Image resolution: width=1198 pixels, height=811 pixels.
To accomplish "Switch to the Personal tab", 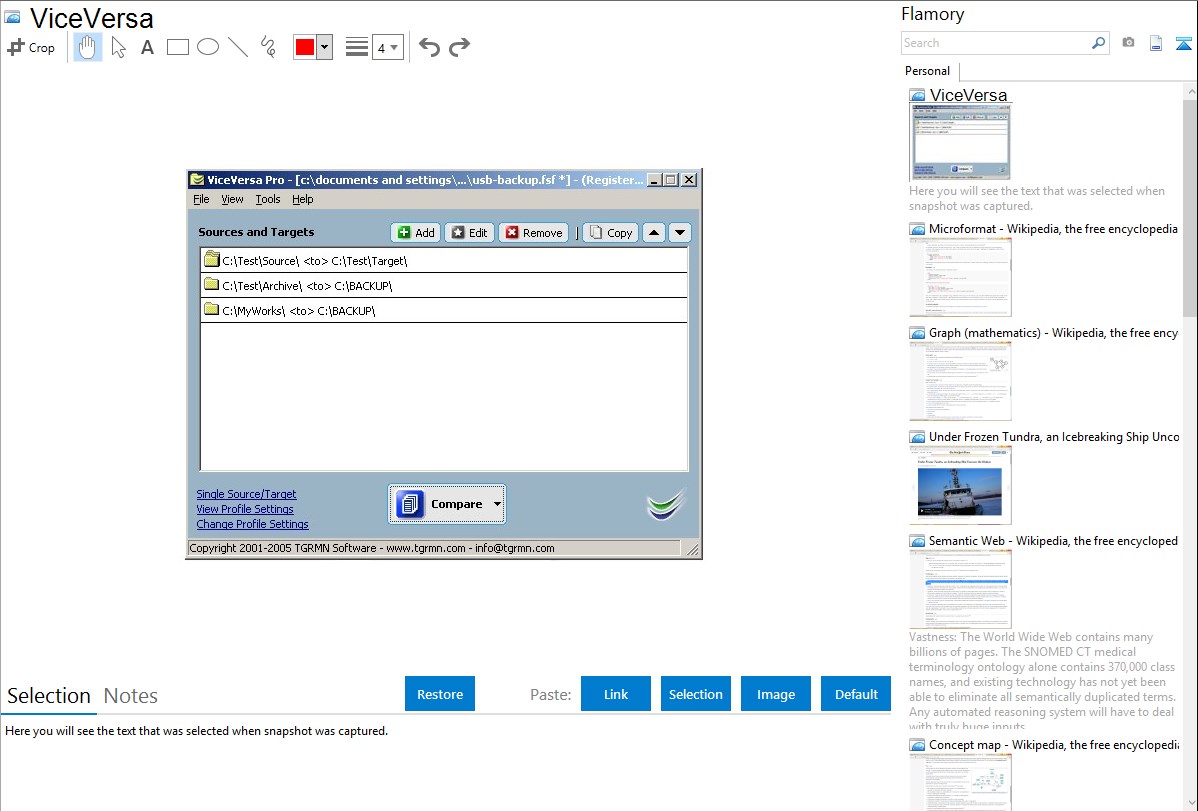I will tap(928, 70).
